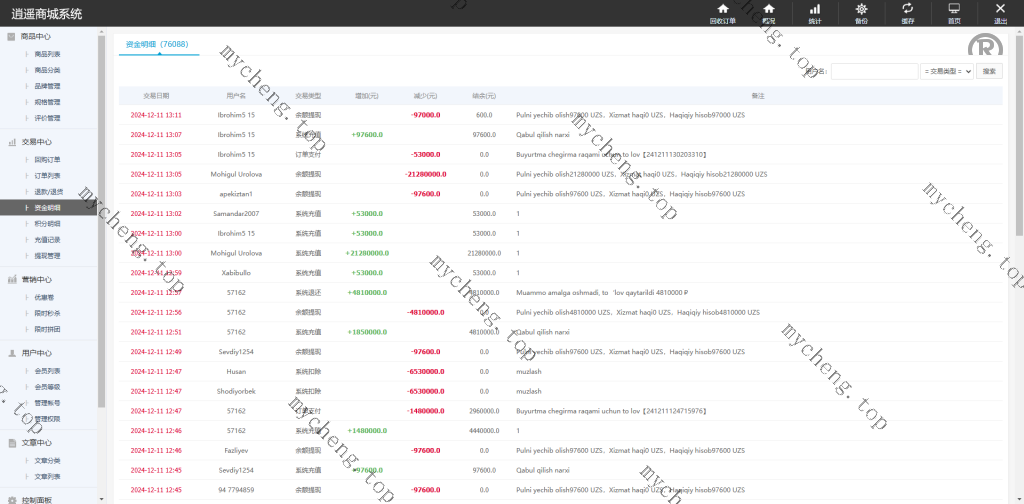The image size is (1024, 504).
Task: Open the 概况 overview icon
Action: [x=768, y=12]
